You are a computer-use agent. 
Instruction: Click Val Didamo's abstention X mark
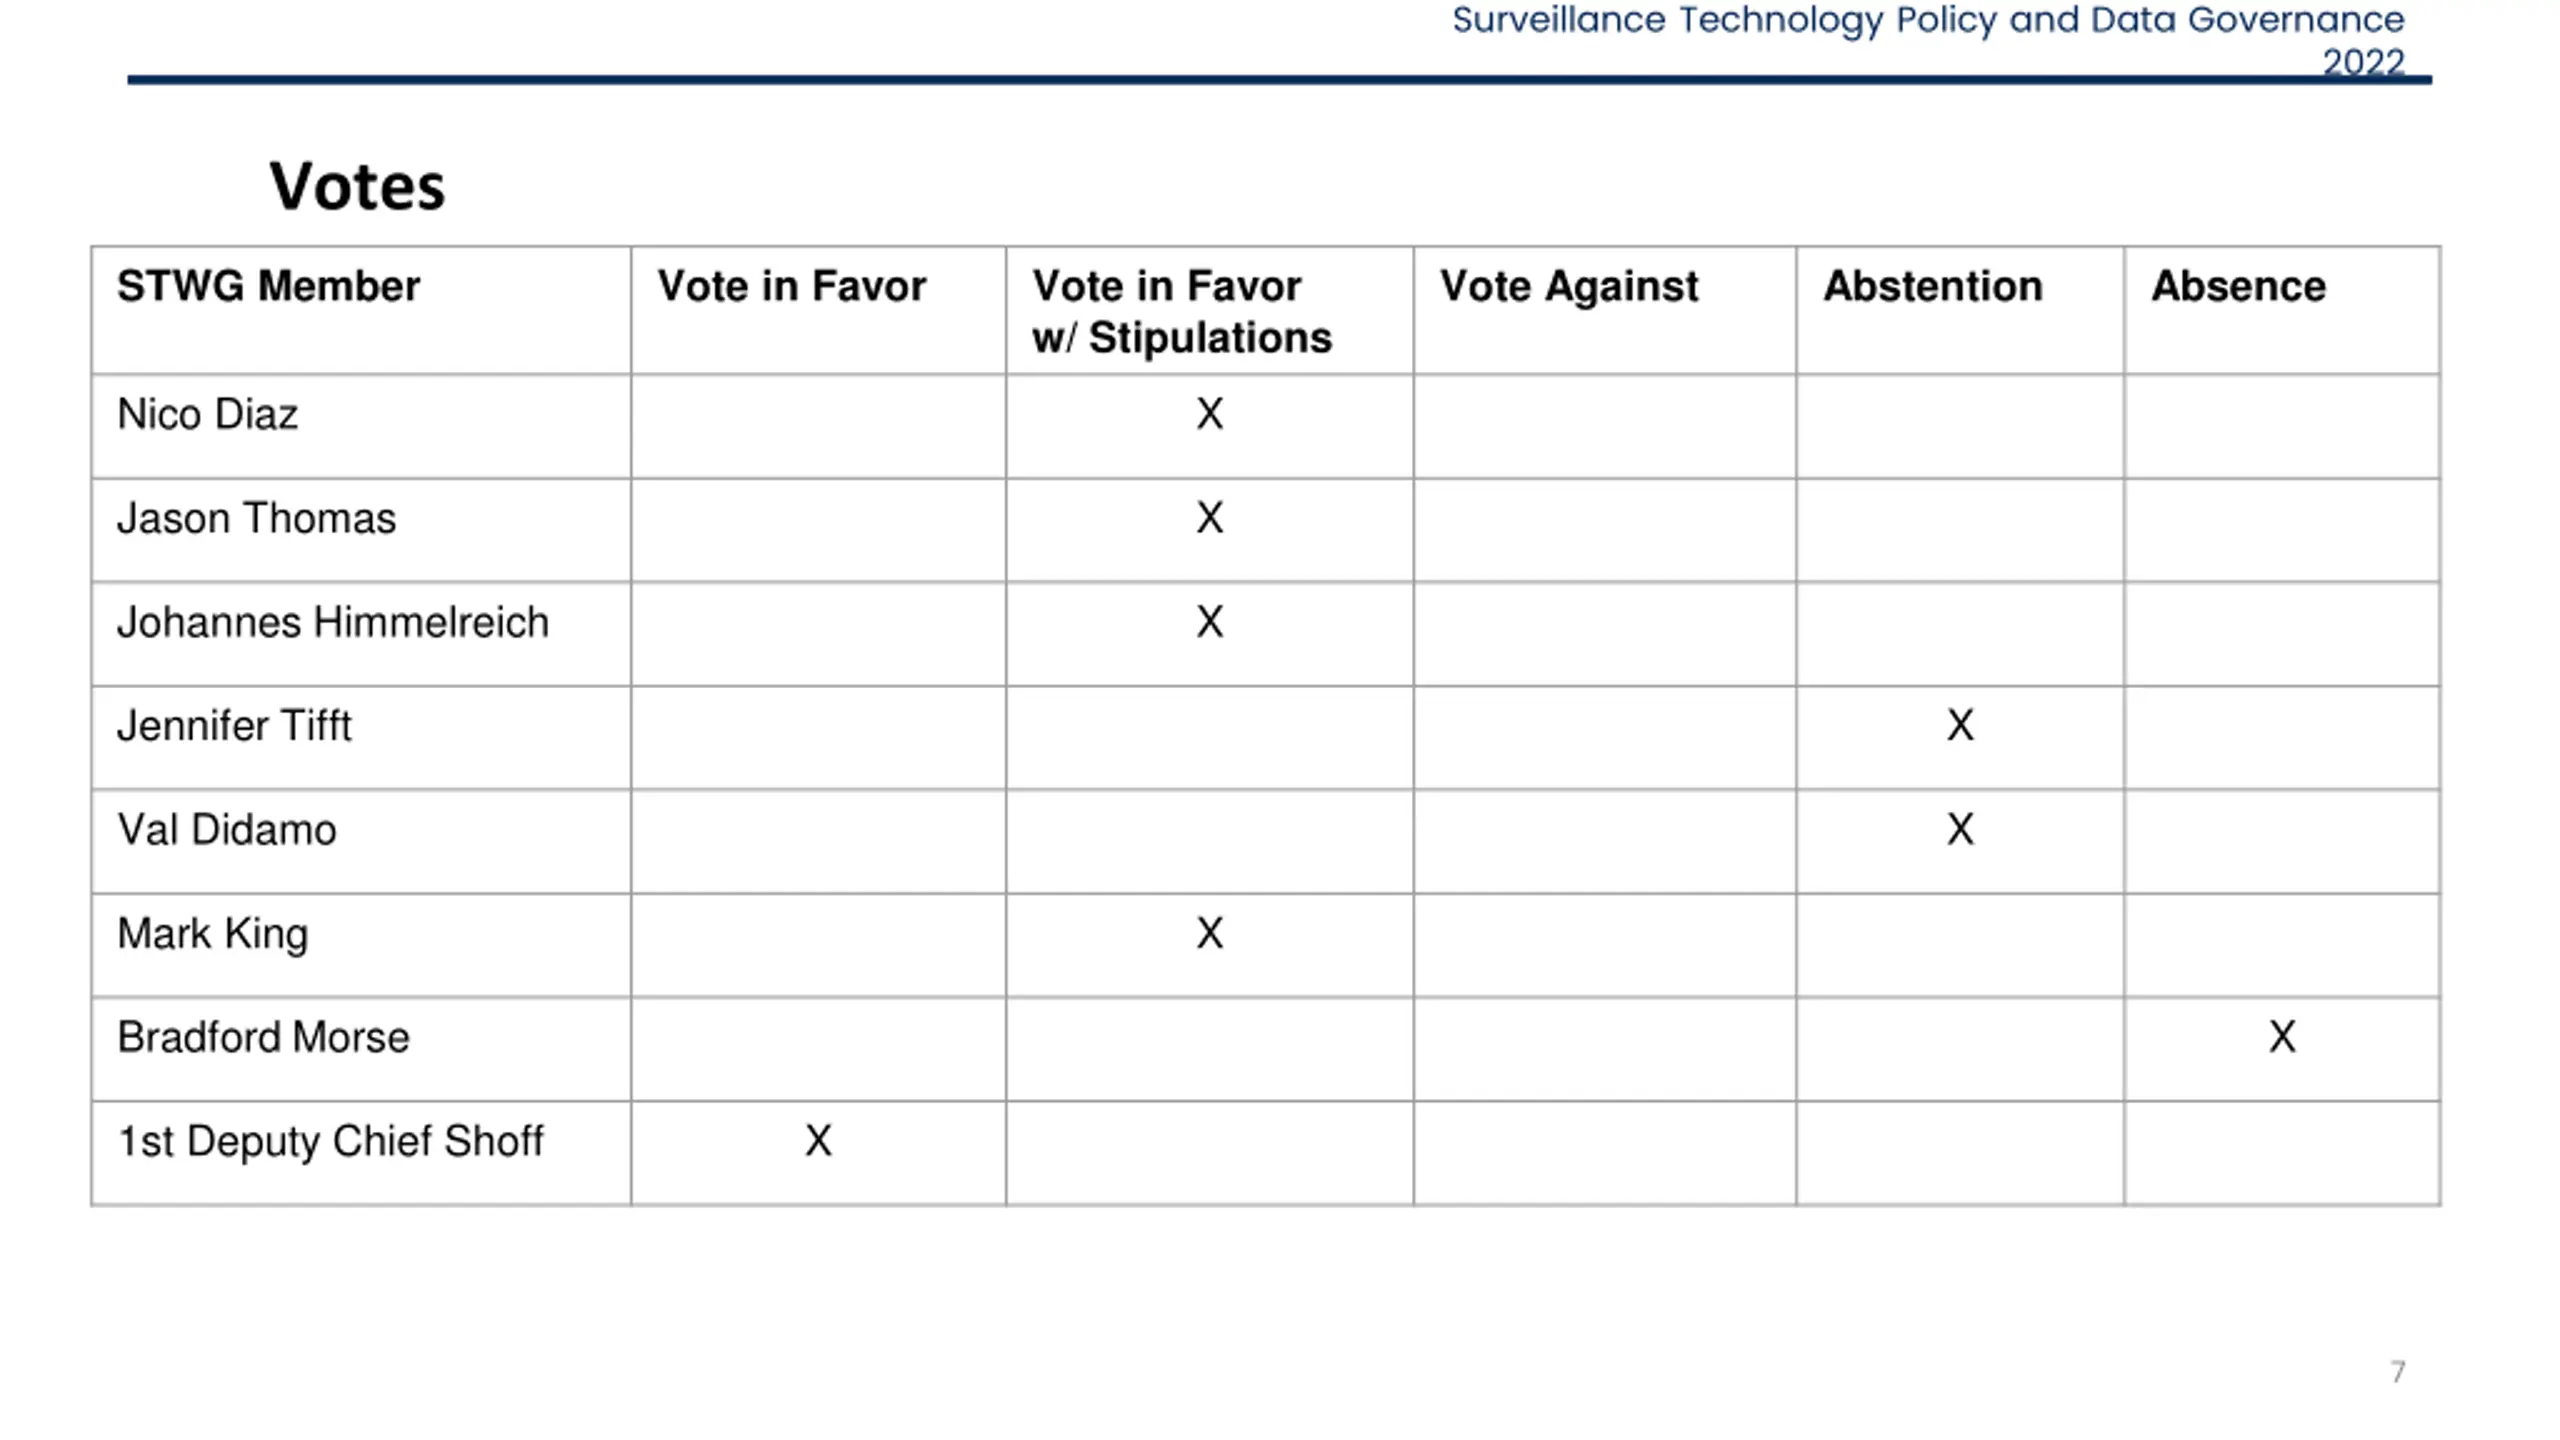1961,829
